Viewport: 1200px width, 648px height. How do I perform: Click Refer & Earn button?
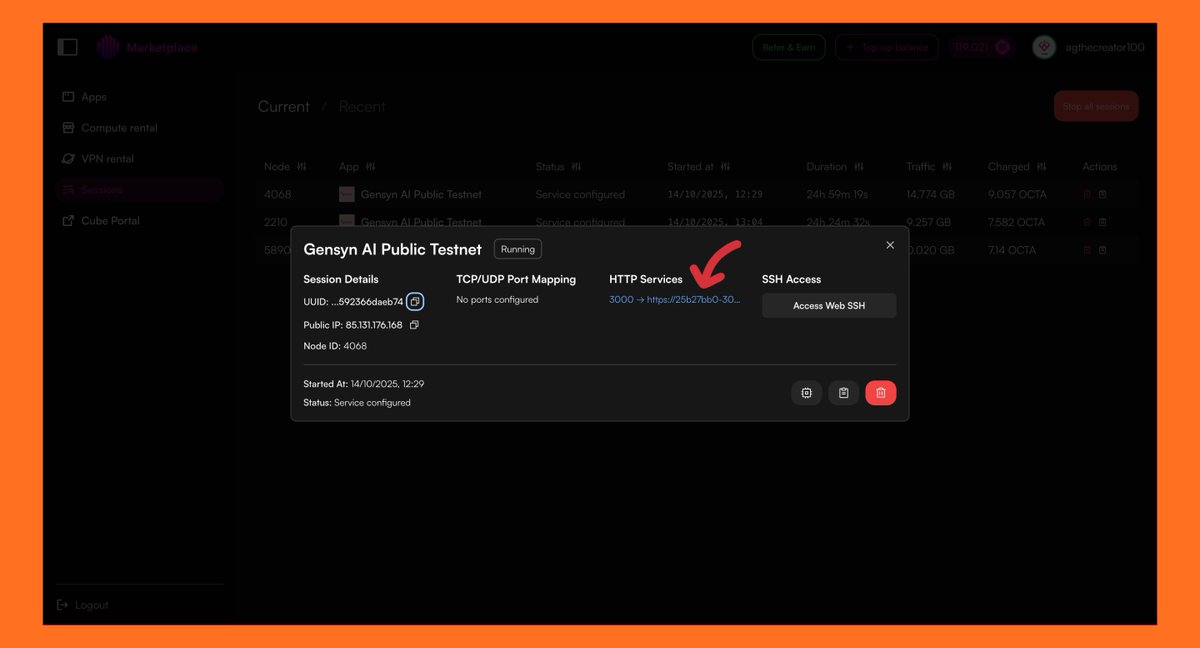tap(789, 47)
